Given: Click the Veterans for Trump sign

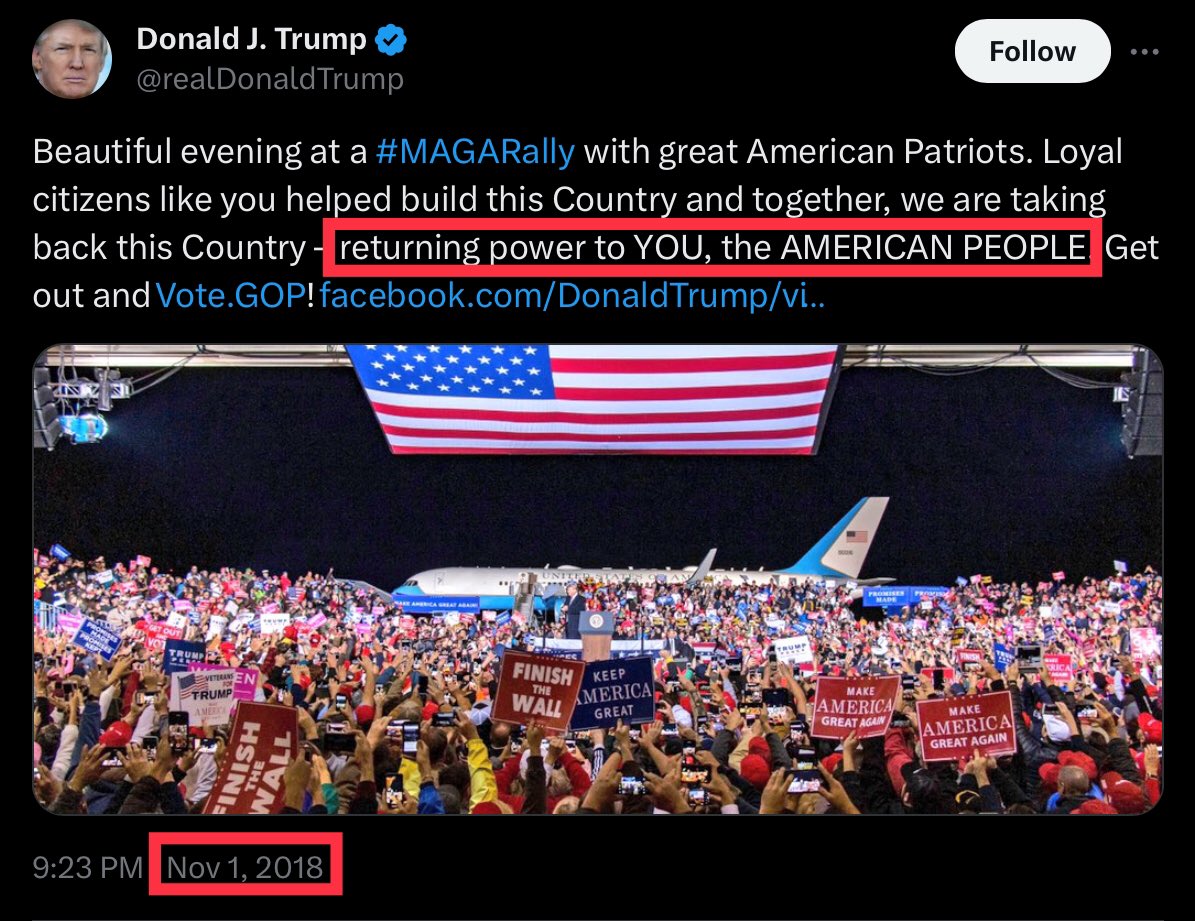Looking at the screenshot, I should tap(206, 695).
